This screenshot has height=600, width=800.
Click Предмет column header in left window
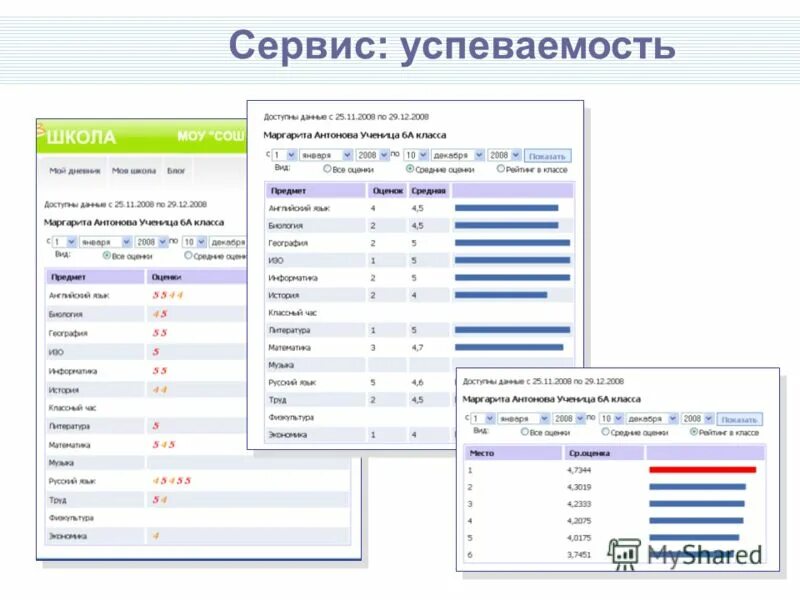(95, 277)
